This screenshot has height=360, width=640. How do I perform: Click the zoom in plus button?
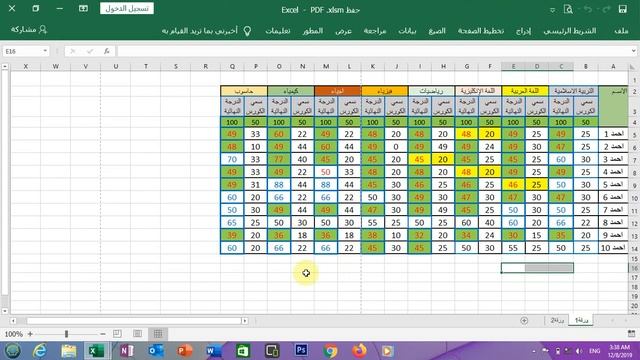(30, 334)
